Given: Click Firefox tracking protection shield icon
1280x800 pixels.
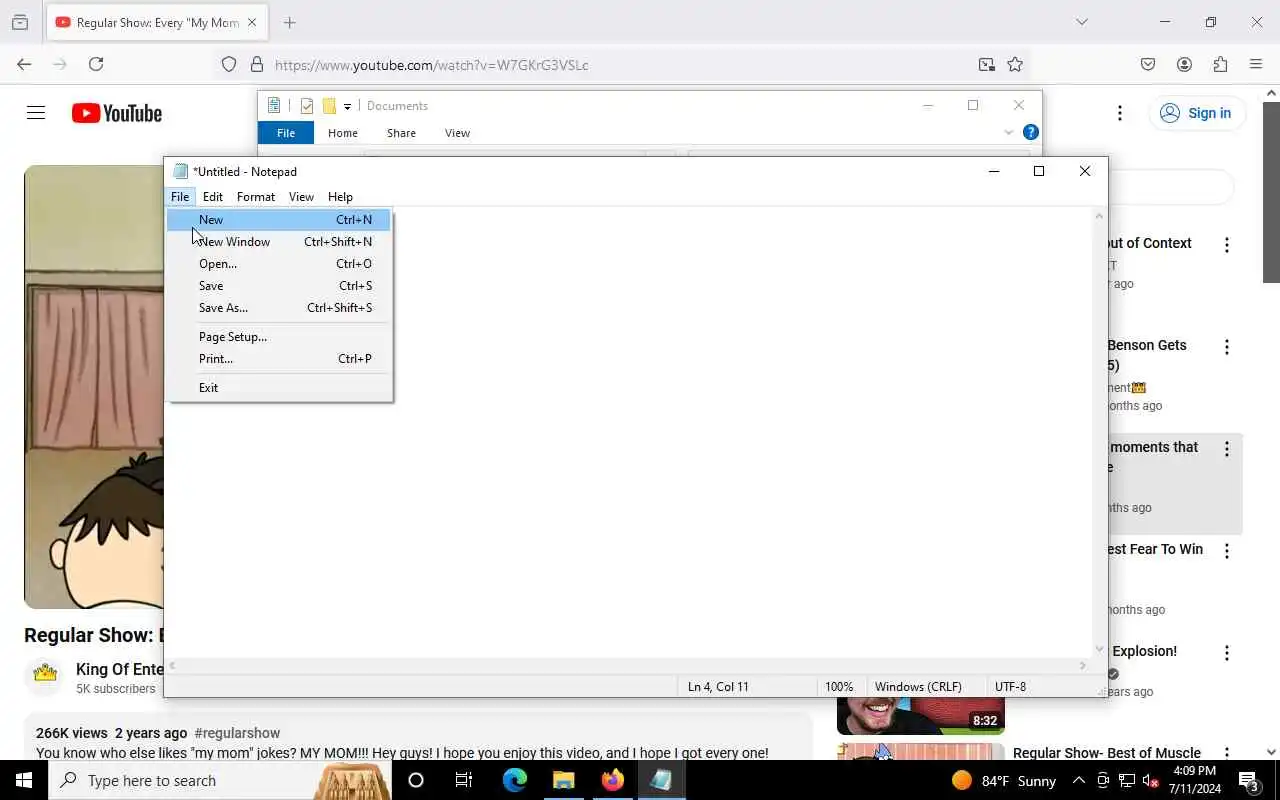Looking at the screenshot, I should tap(229, 64).
